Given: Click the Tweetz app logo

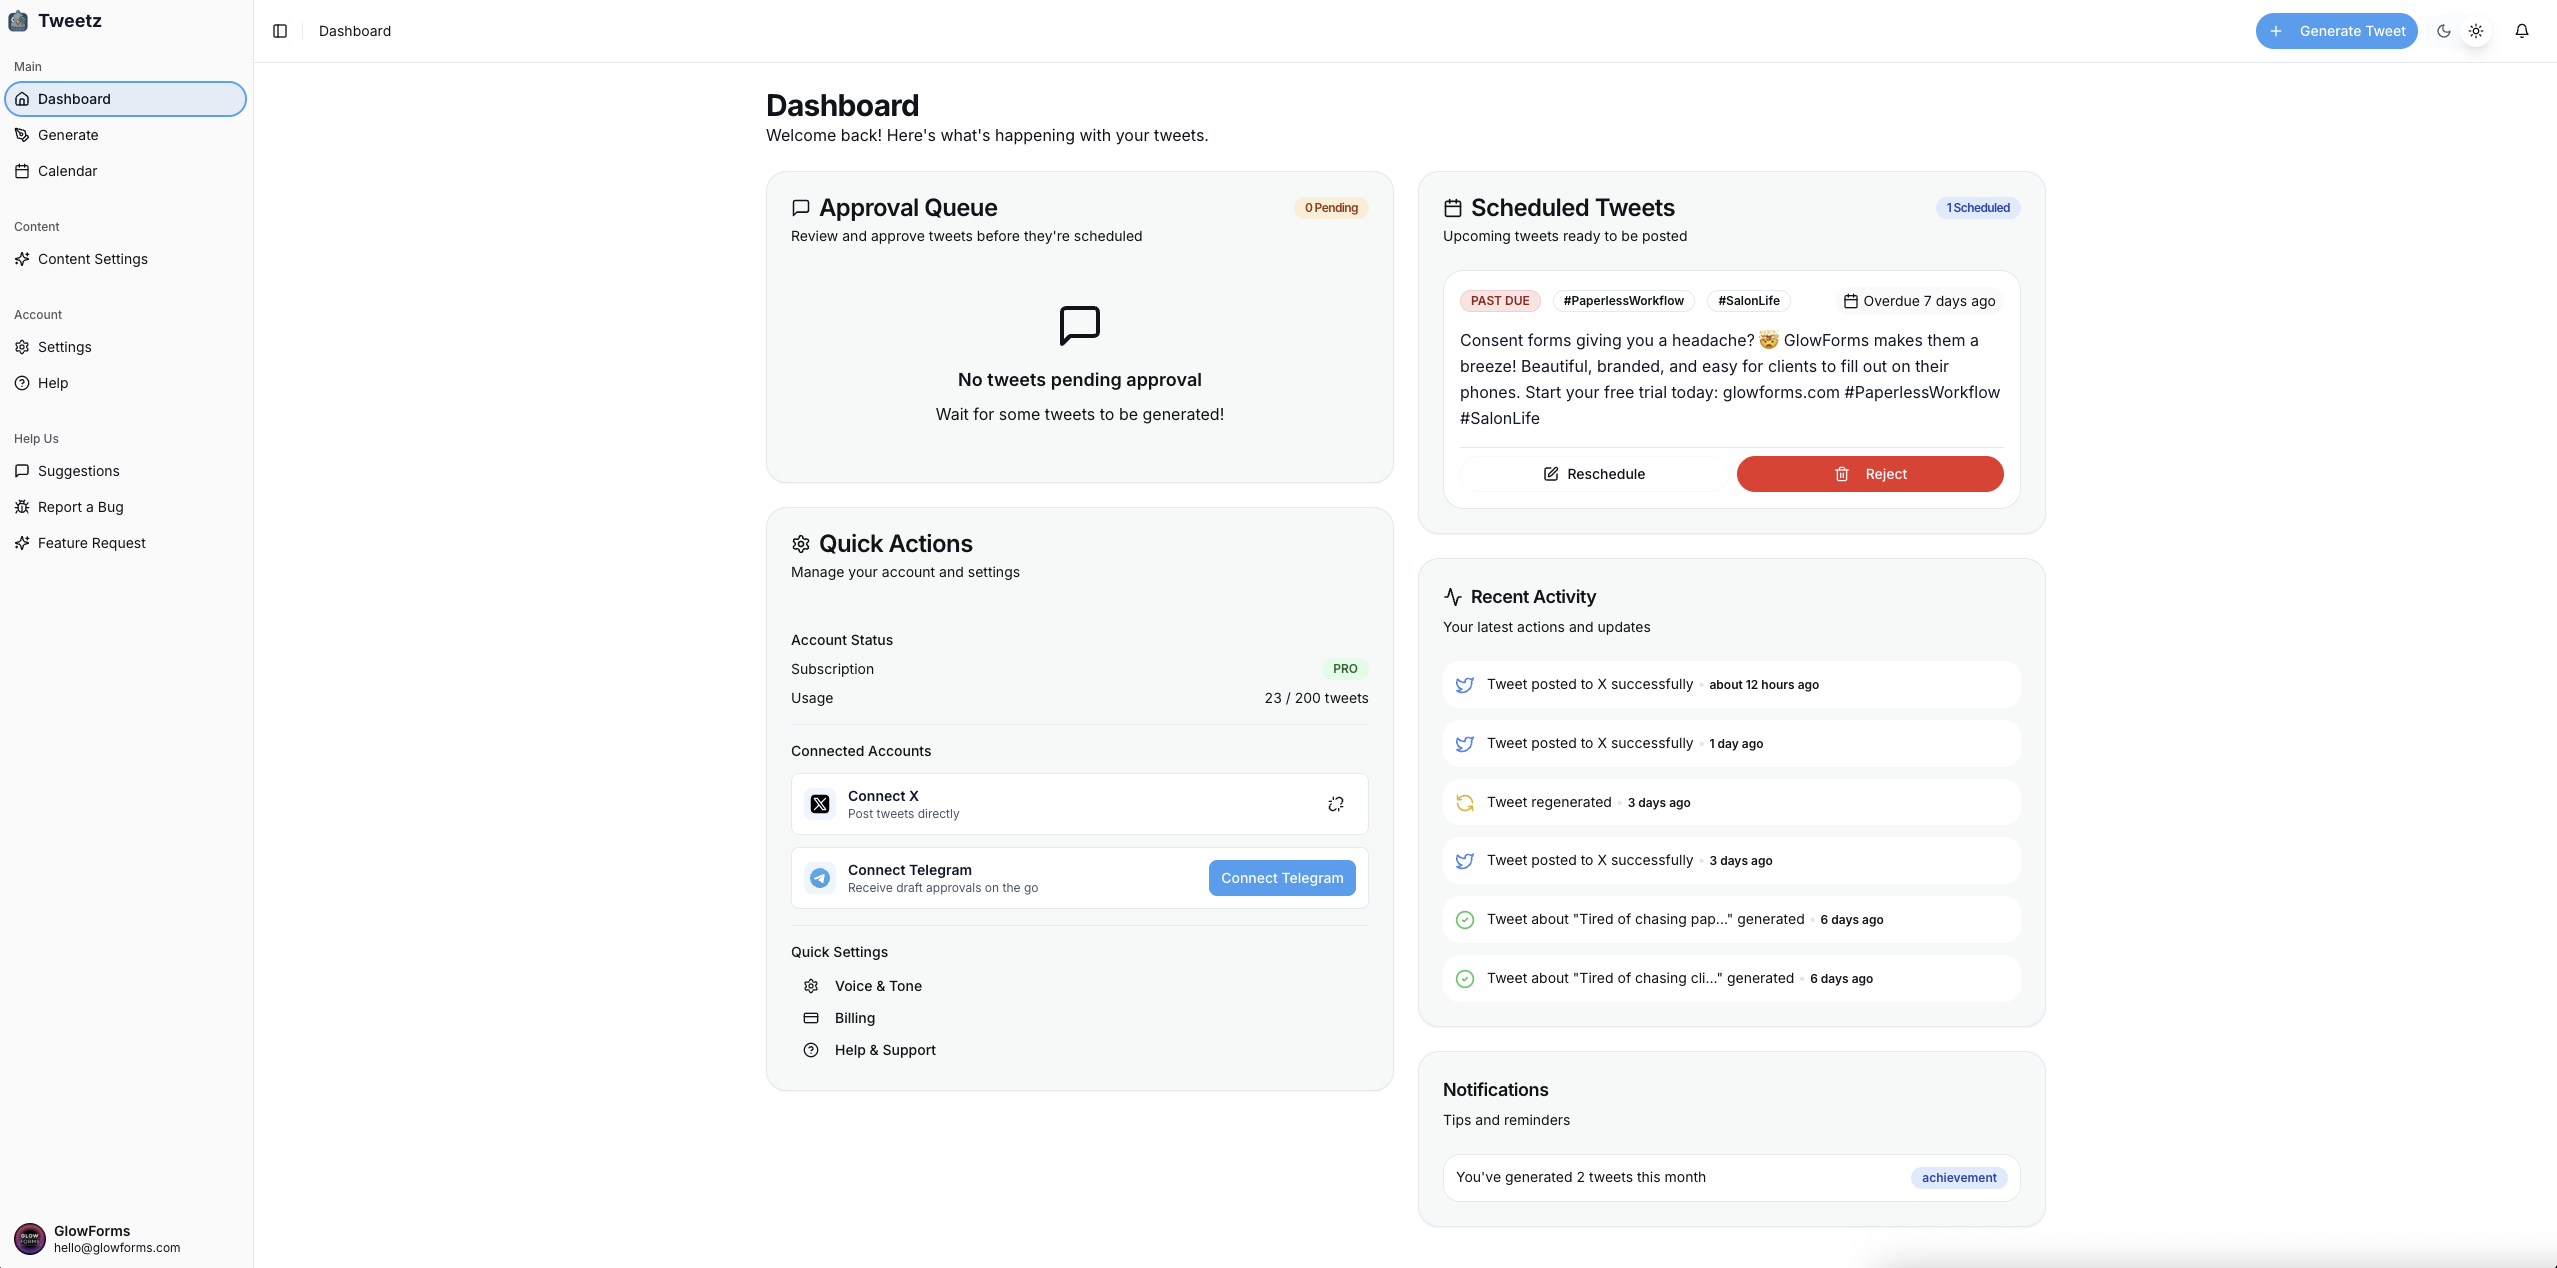Looking at the screenshot, I should (x=18, y=21).
